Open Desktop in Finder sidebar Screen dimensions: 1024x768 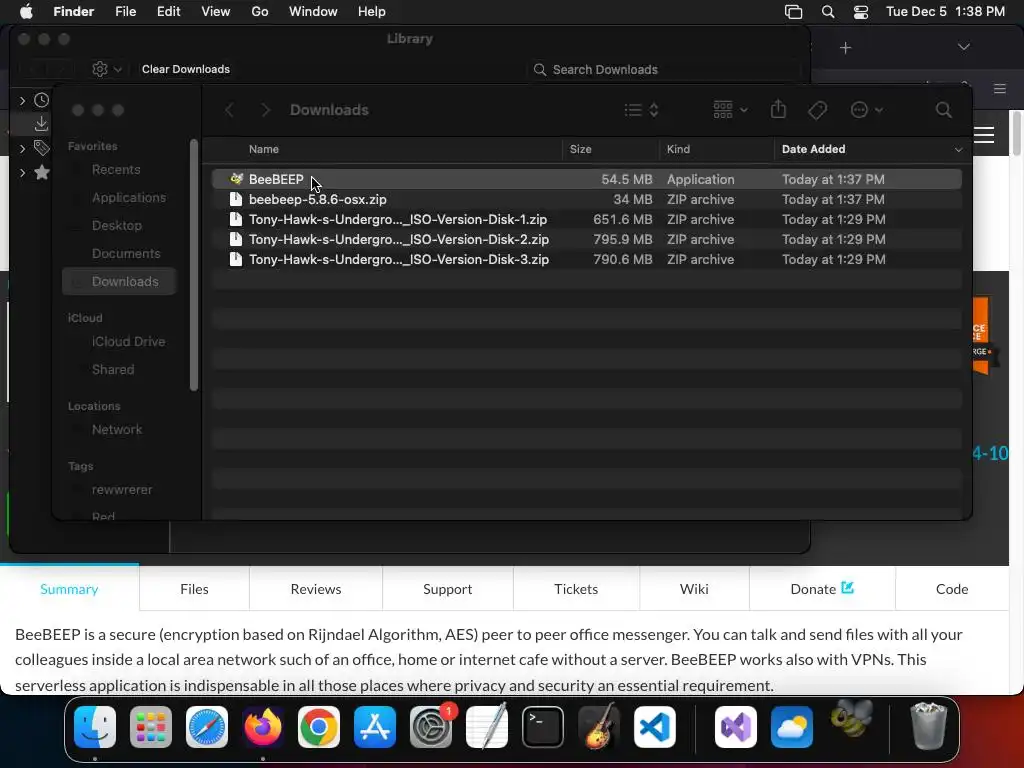coord(117,225)
